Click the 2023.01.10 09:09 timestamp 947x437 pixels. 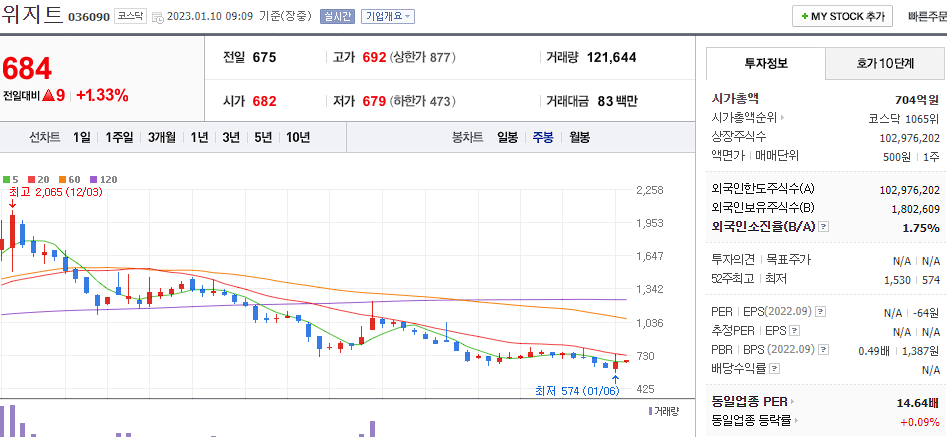pos(210,17)
